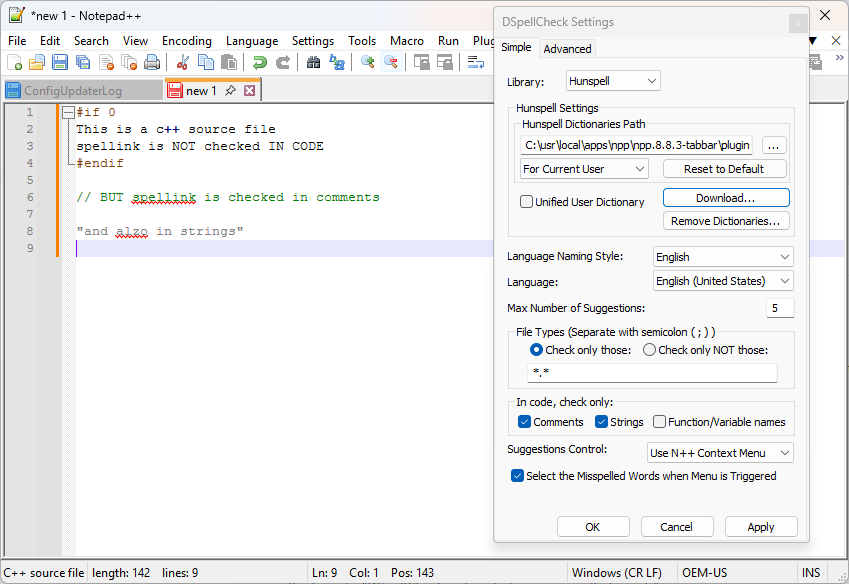Click the New file toolbar icon
This screenshot has height=584, width=849.
coord(15,63)
